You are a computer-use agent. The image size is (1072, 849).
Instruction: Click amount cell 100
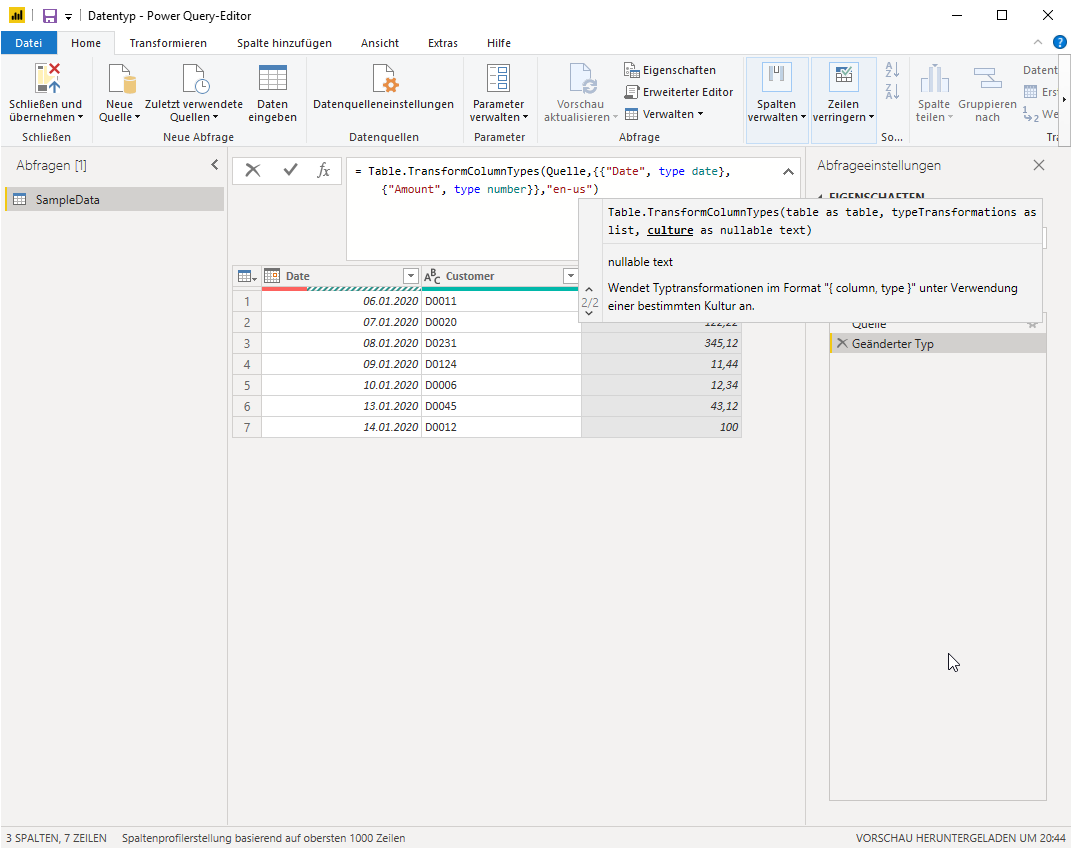click(661, 427)
